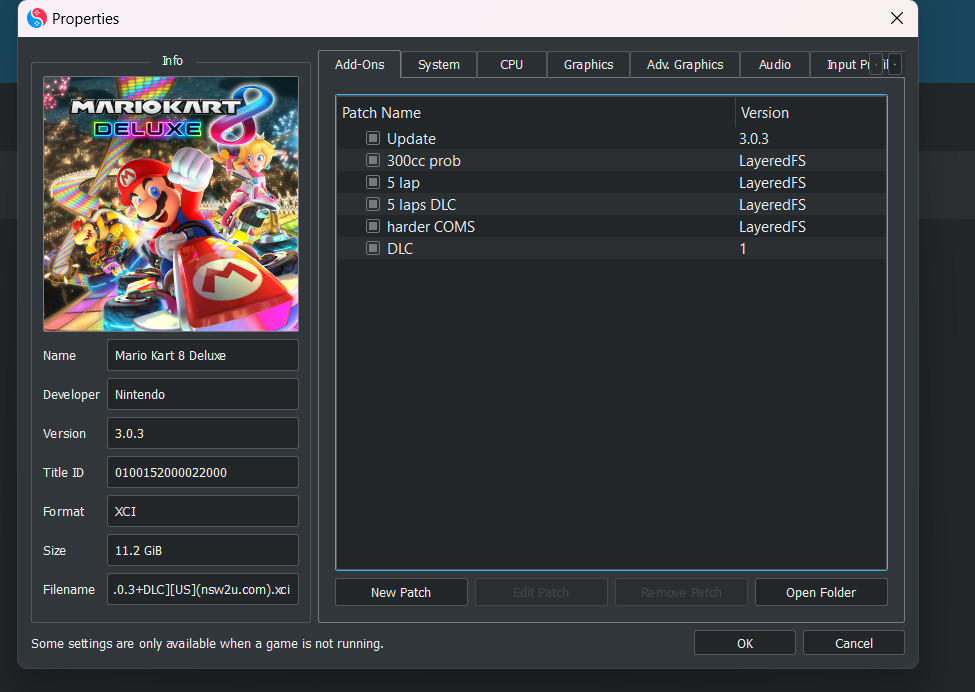Click LayeredFS in the harder COMS row
The width and height of the screenshot is (975, 692).
tap(772, 226)
